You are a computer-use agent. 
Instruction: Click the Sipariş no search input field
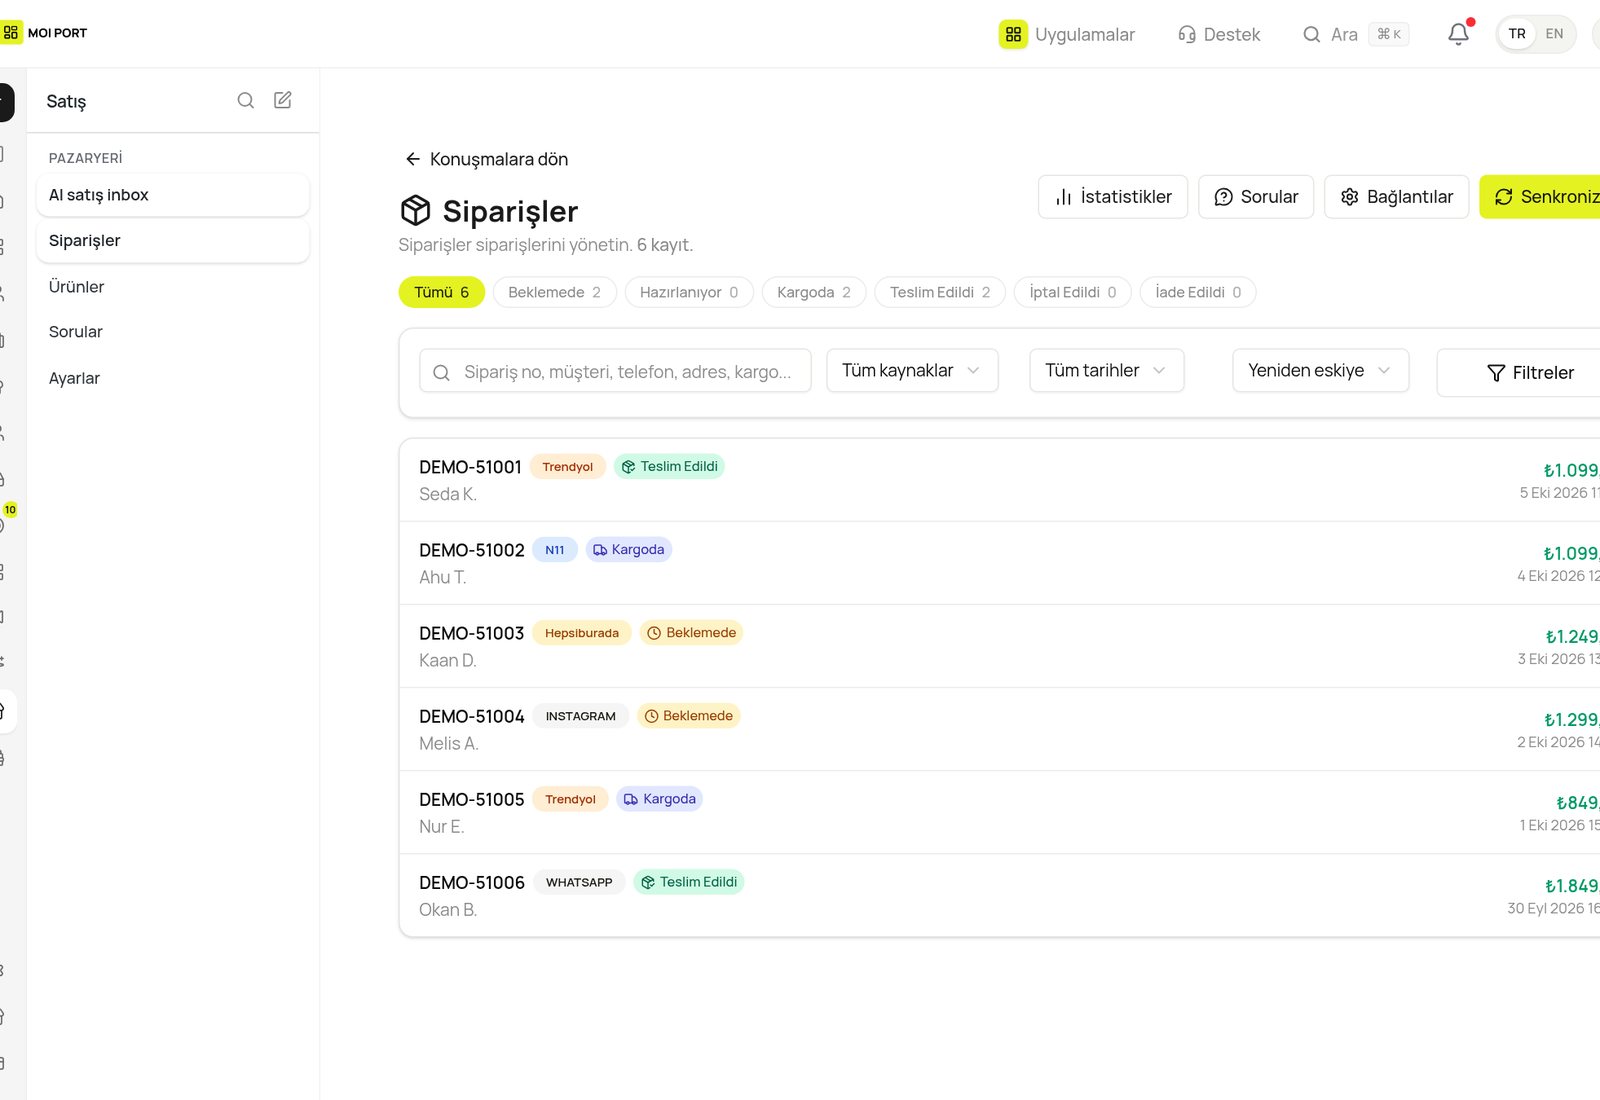(x=615, y=371)
